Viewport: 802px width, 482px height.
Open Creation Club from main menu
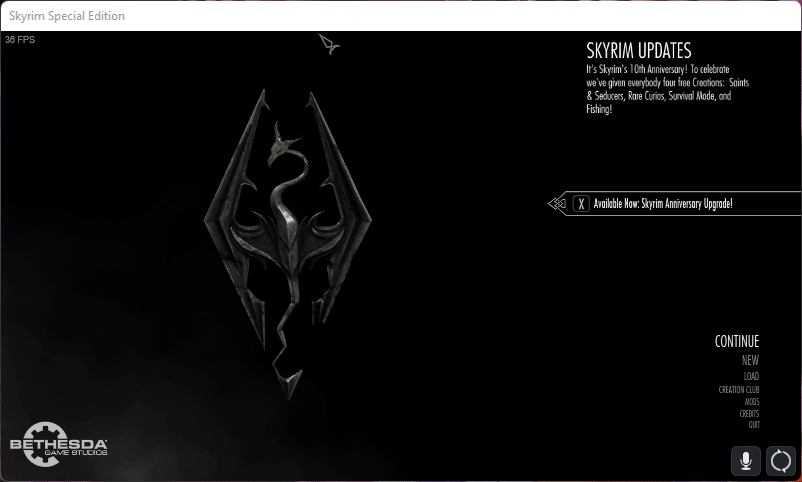click(739, 389)
